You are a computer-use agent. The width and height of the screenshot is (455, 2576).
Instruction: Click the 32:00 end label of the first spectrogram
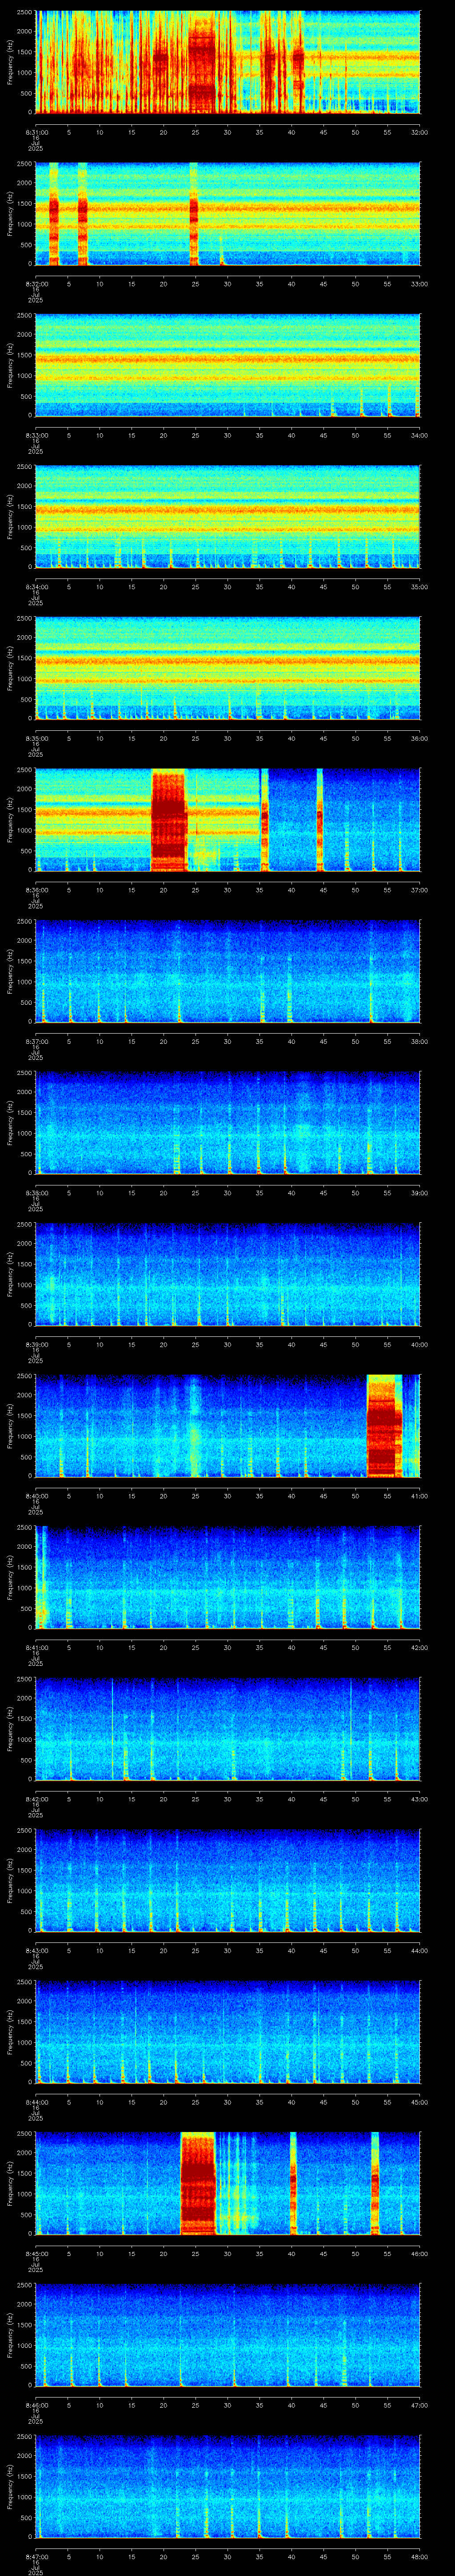coord(419,132)
